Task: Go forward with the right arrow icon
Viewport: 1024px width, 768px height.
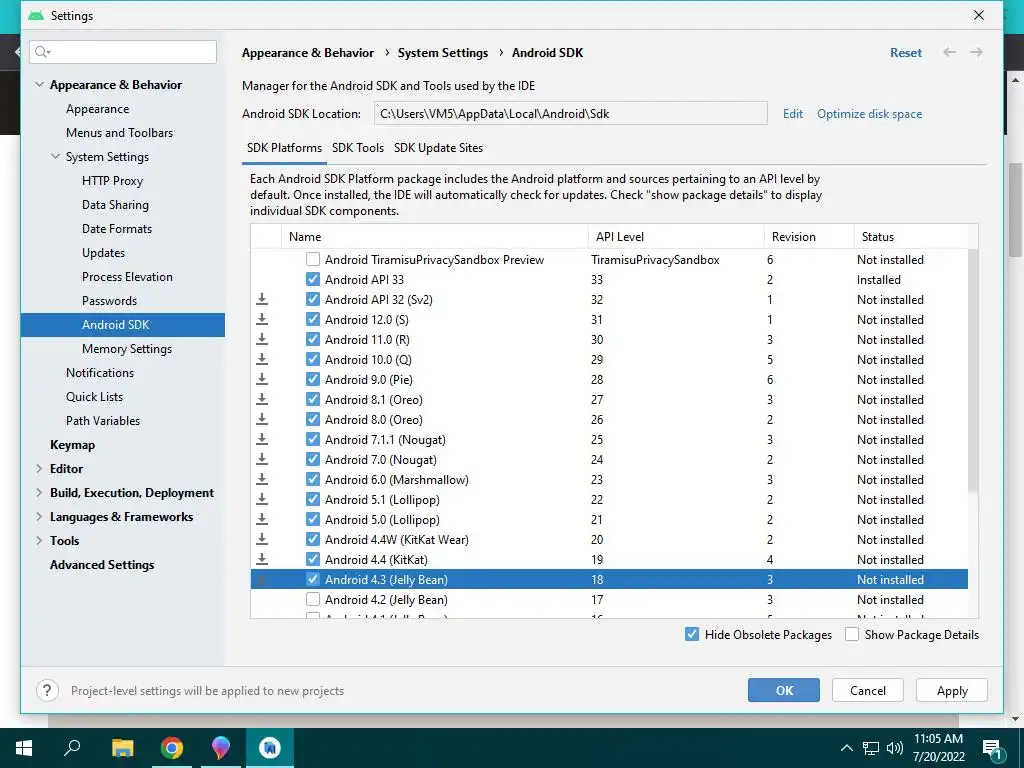Action: (976, 52)
